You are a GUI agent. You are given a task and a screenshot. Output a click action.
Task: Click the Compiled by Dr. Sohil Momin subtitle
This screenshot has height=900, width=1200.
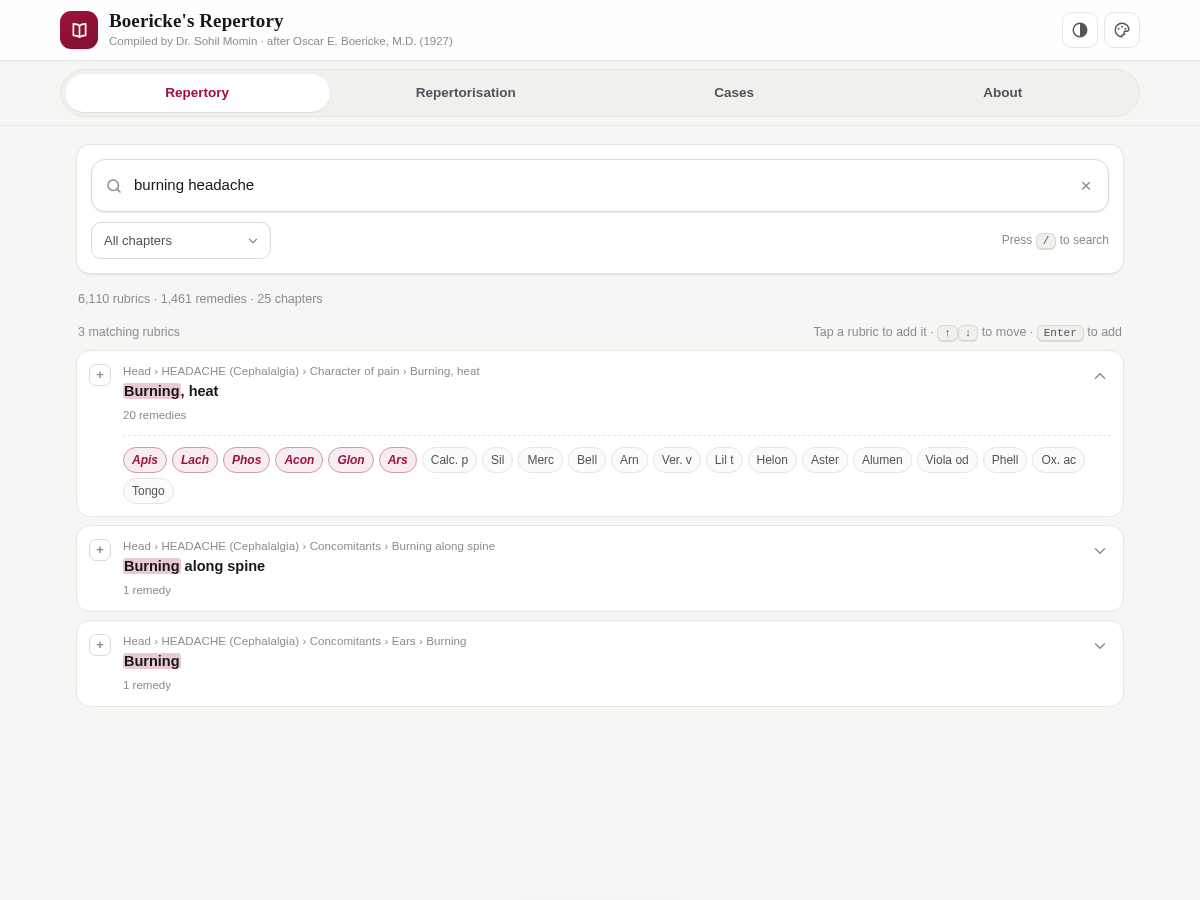coord(281,41)
